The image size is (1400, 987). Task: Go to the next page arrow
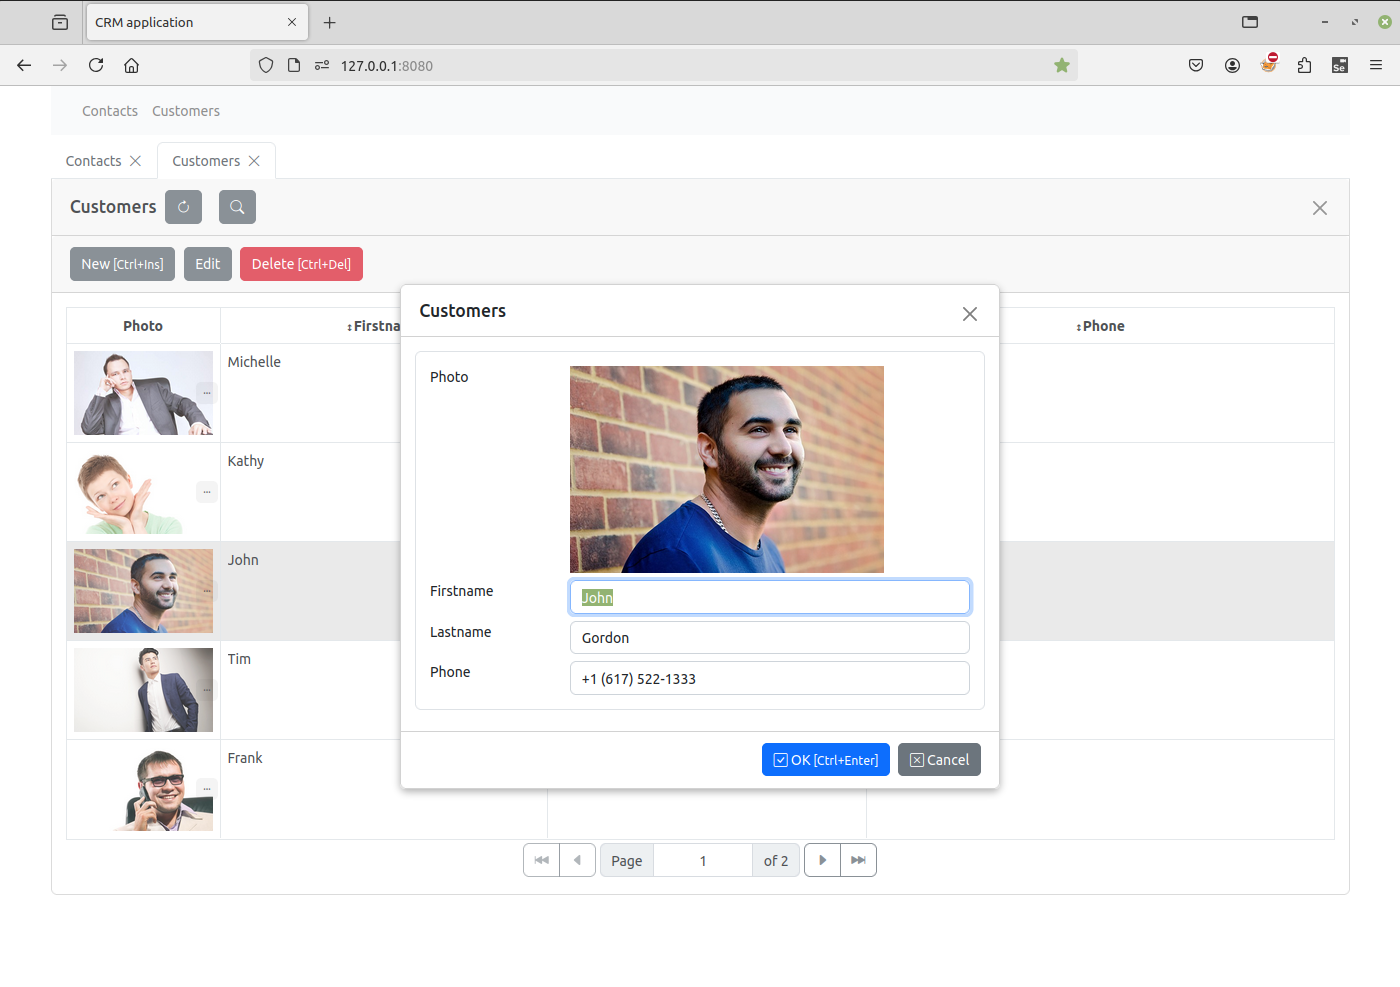coord(822,860)
